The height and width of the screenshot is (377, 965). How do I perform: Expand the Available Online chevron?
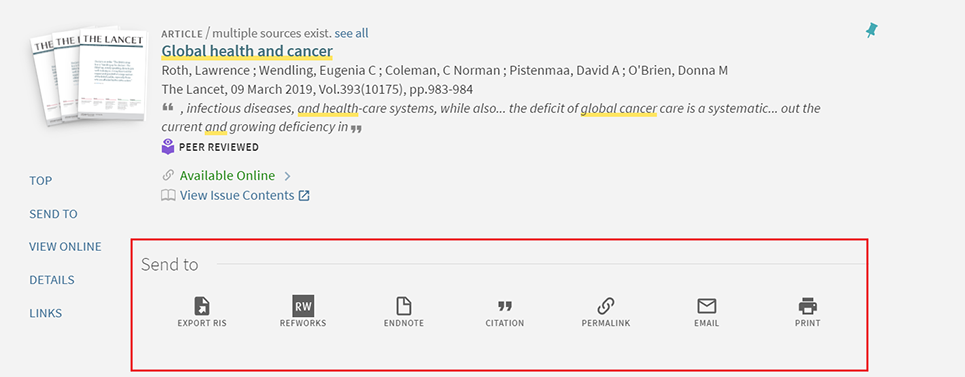(x=287, y=177)
